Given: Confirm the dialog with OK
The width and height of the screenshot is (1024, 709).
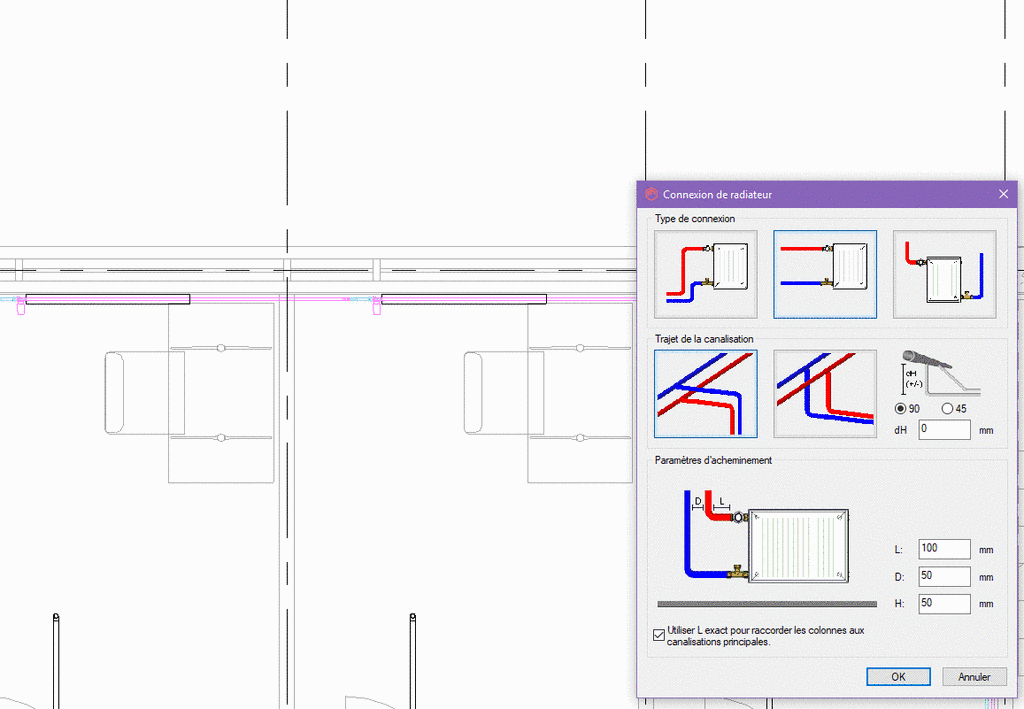Looking at the screenshot, I should 898,677.
